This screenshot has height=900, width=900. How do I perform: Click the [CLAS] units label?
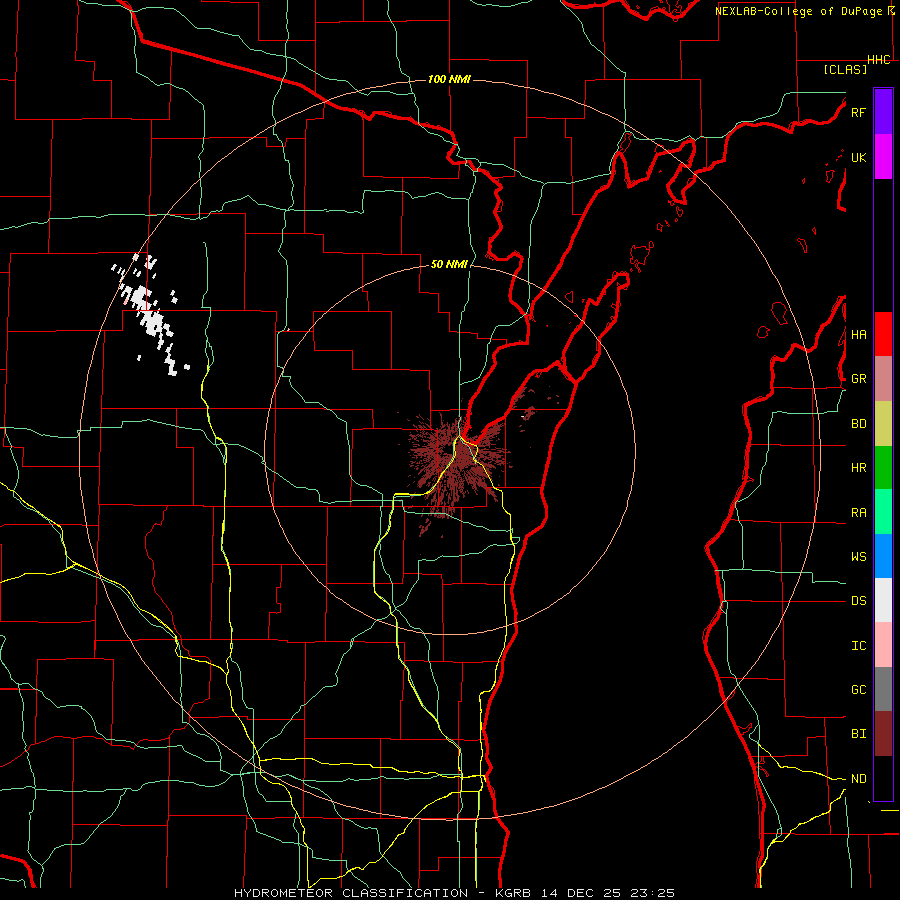coord(845,69)
